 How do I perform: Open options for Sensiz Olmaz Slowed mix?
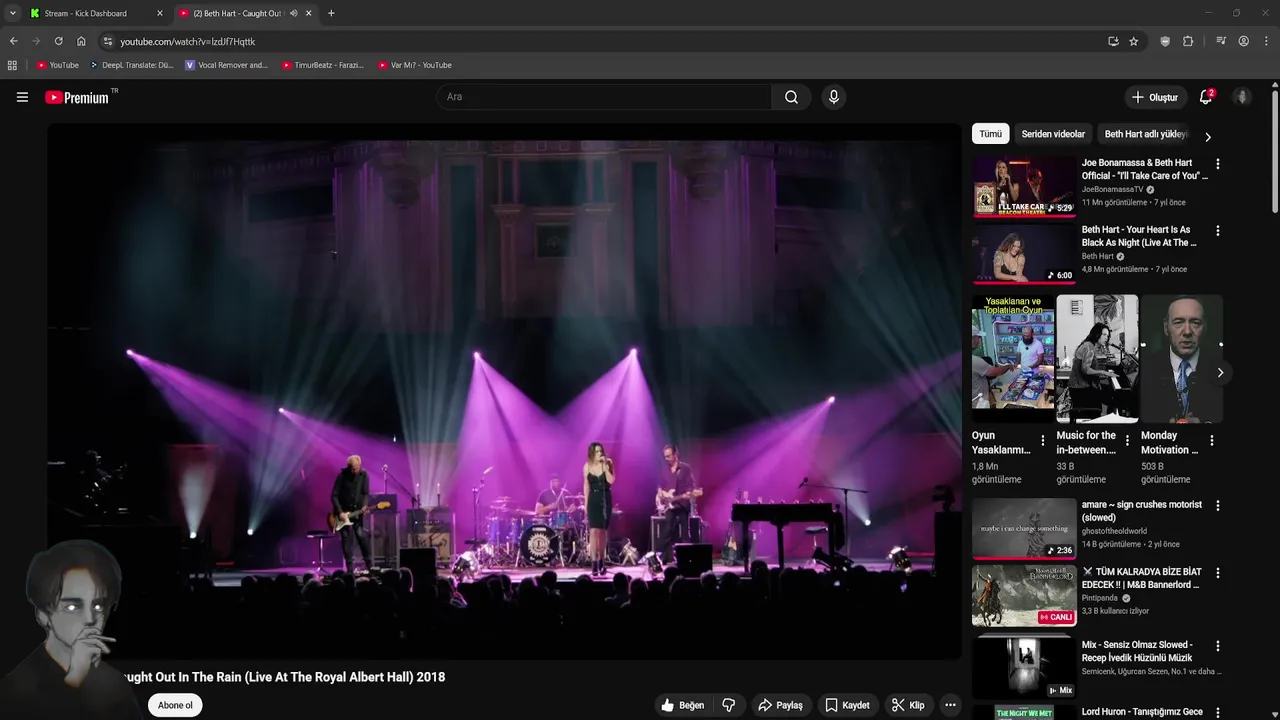1217,646
